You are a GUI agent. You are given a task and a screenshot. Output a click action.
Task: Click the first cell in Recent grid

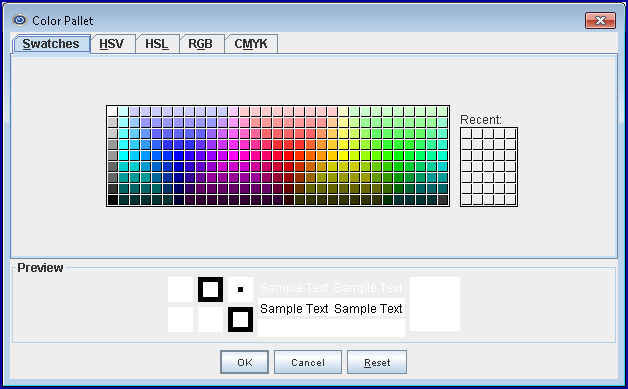pos(466,133)
